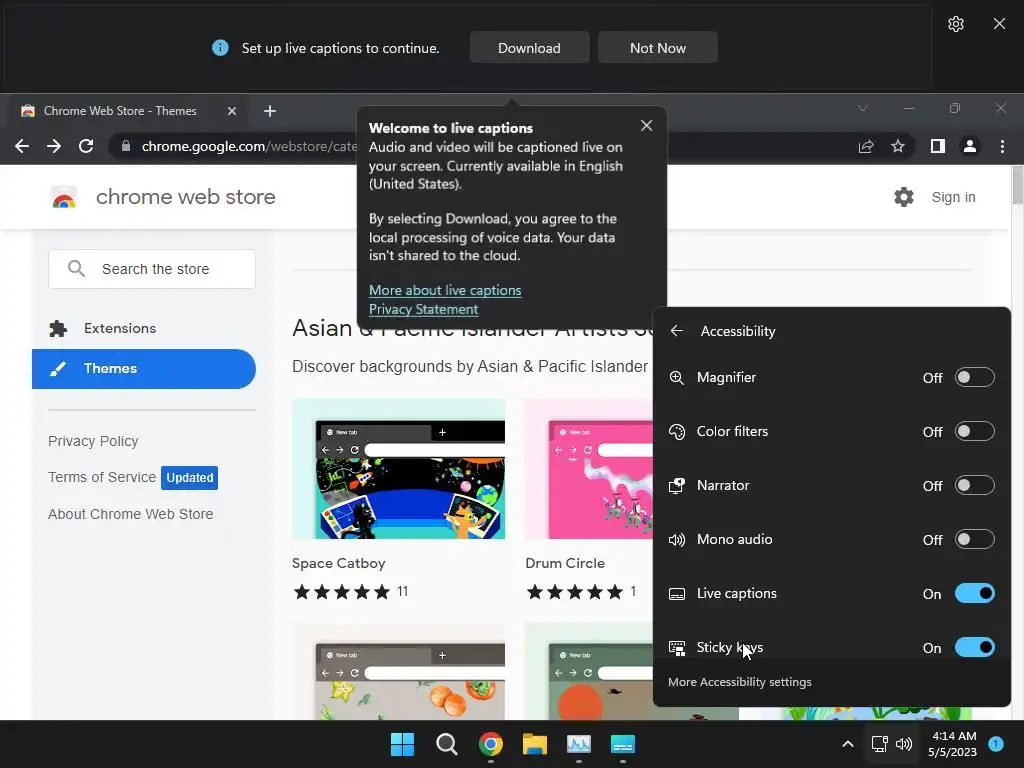Open live captions settings gear
The height and width of the screenshot is (768, 1024).
coord(955,24)
